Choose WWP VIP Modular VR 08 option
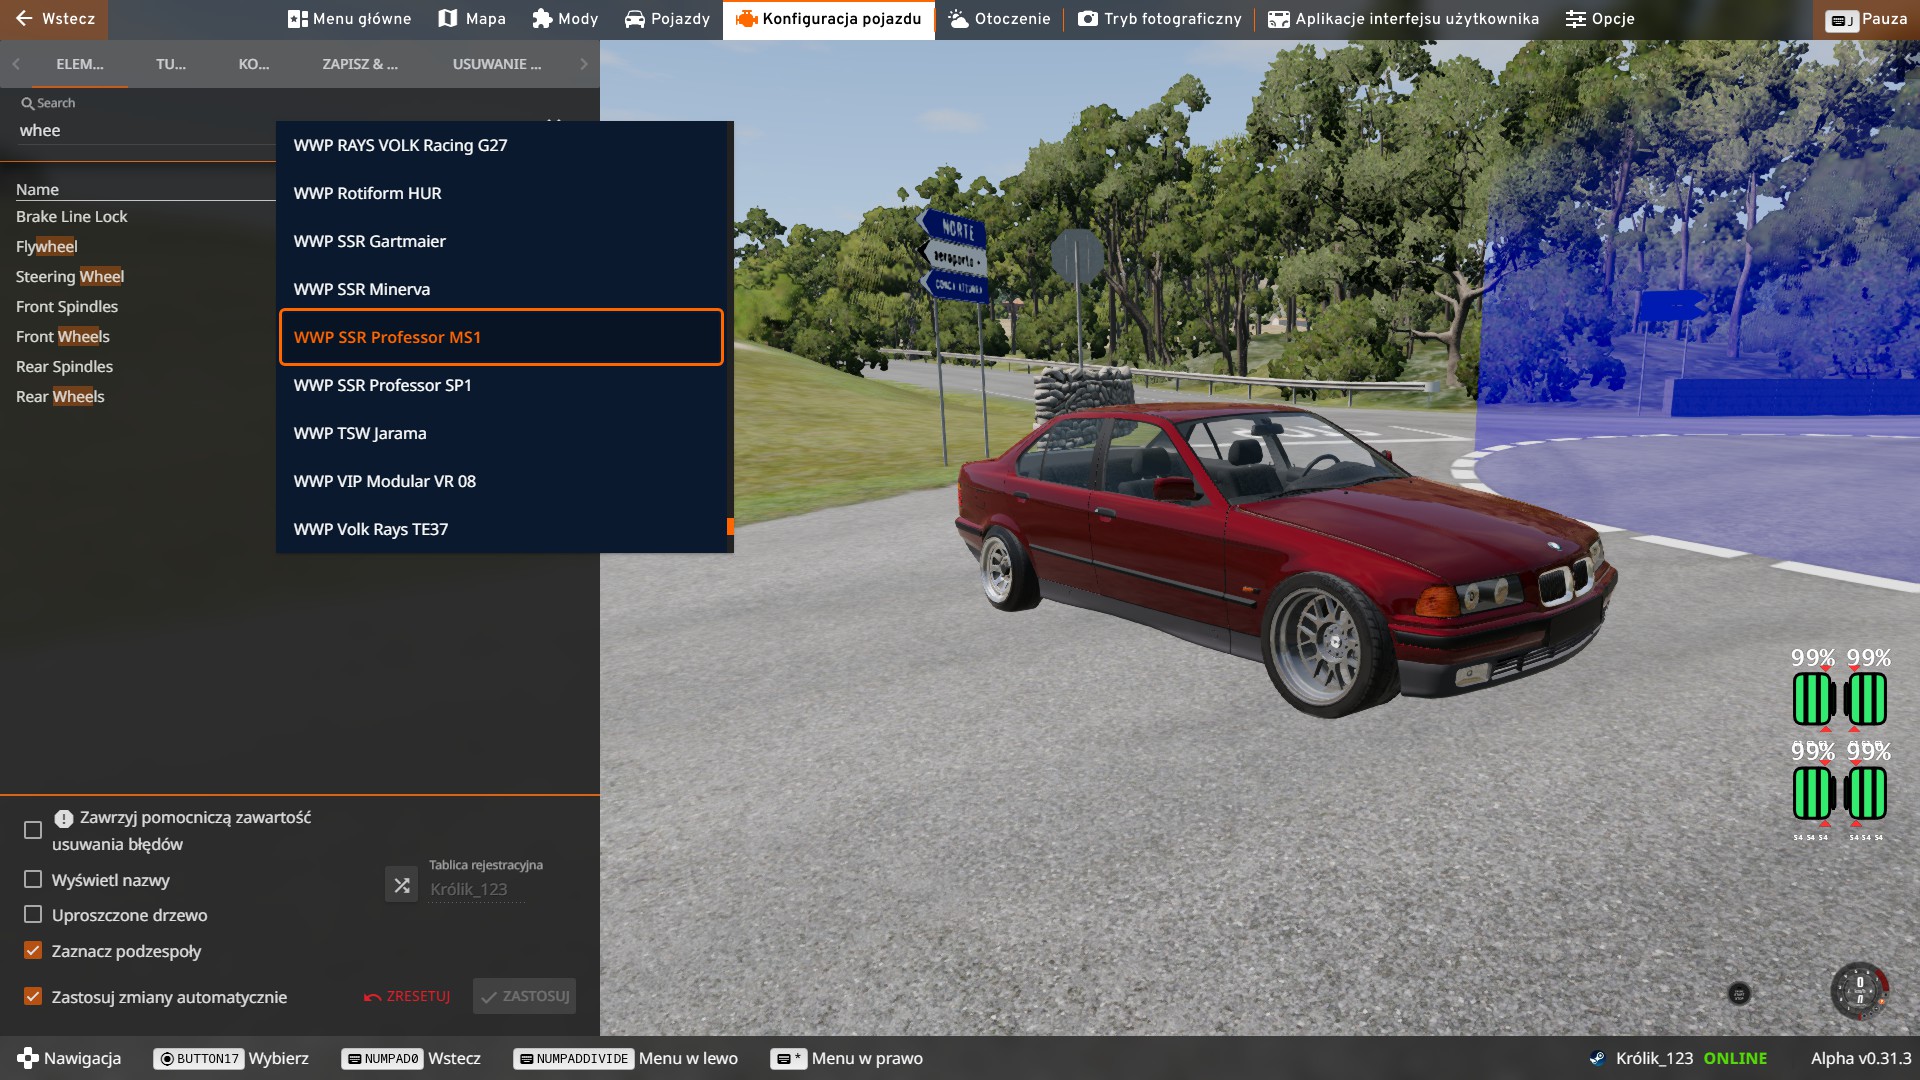This screenshot has height=1080, width=1920. [x=501, y=481]
